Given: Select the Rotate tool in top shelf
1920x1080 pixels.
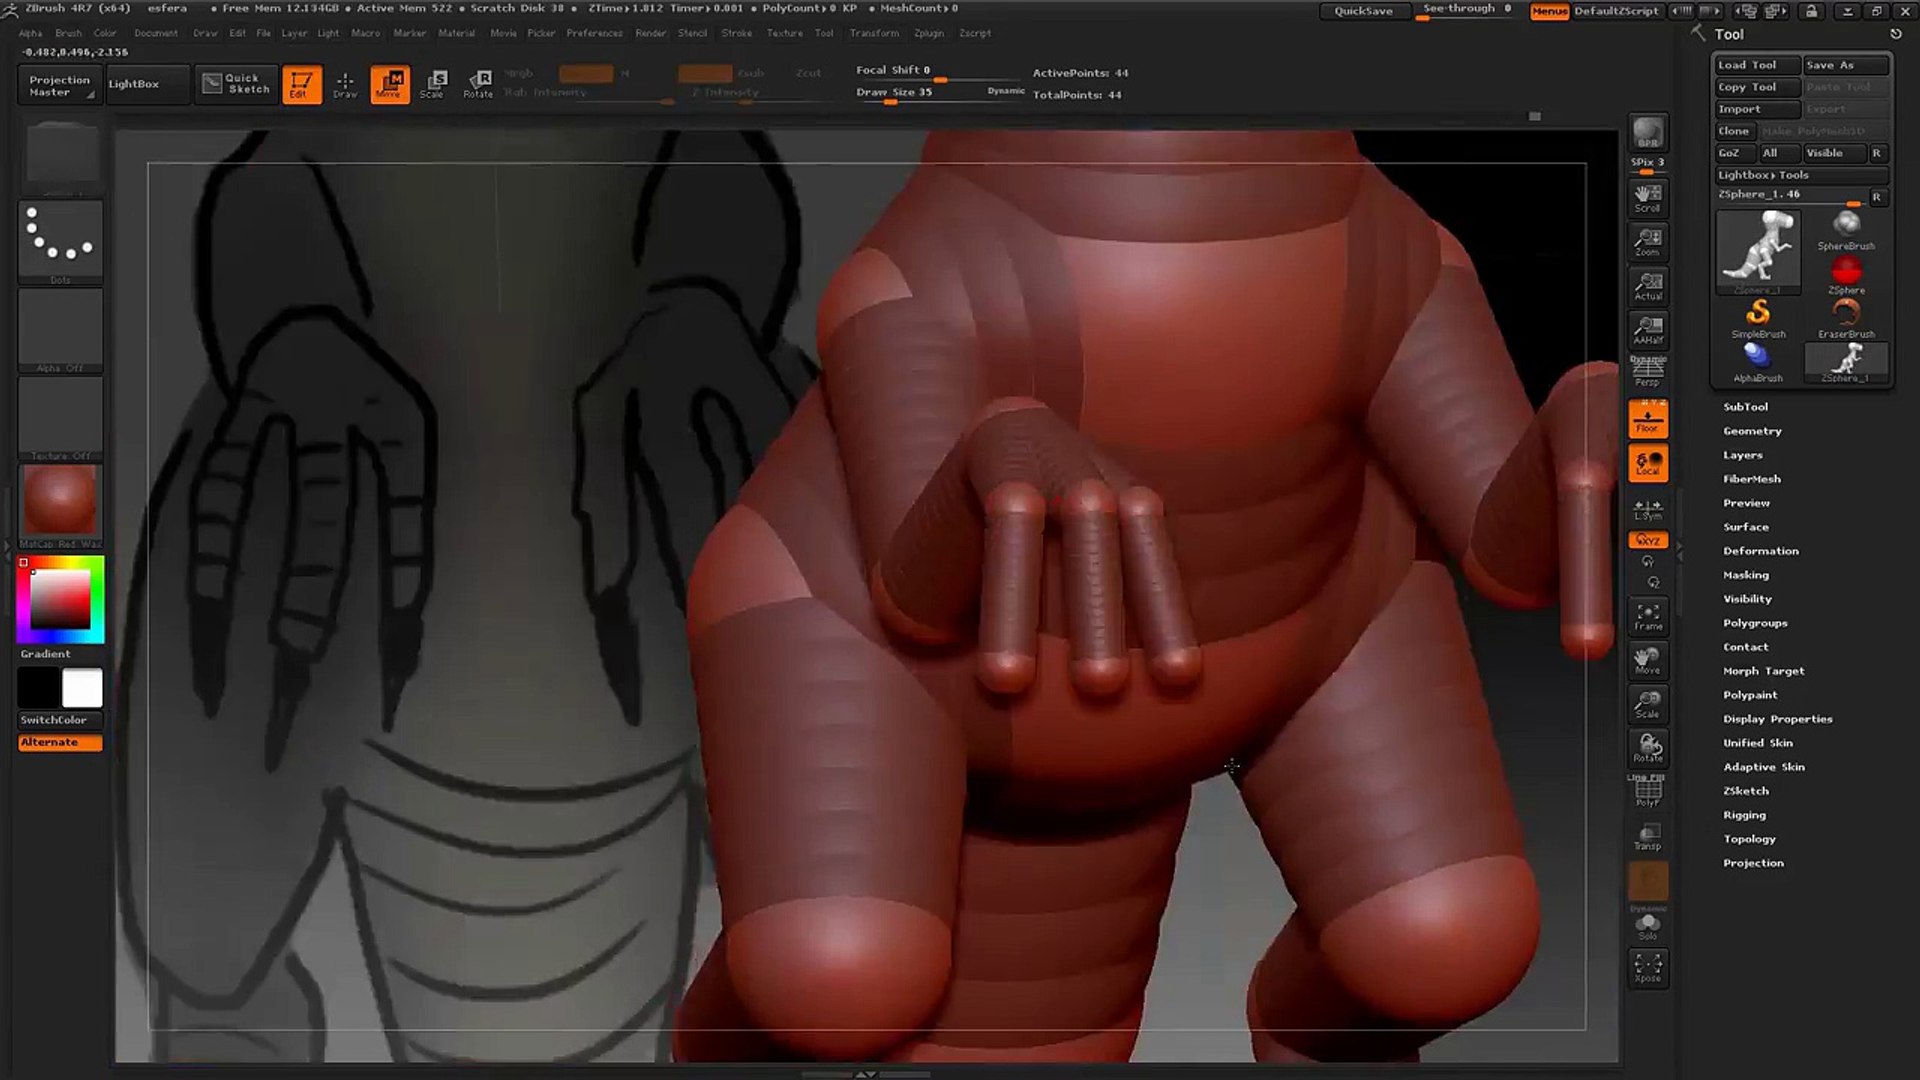Looking at the screenshot, I should pyautogui.click(x=478, y=84).
